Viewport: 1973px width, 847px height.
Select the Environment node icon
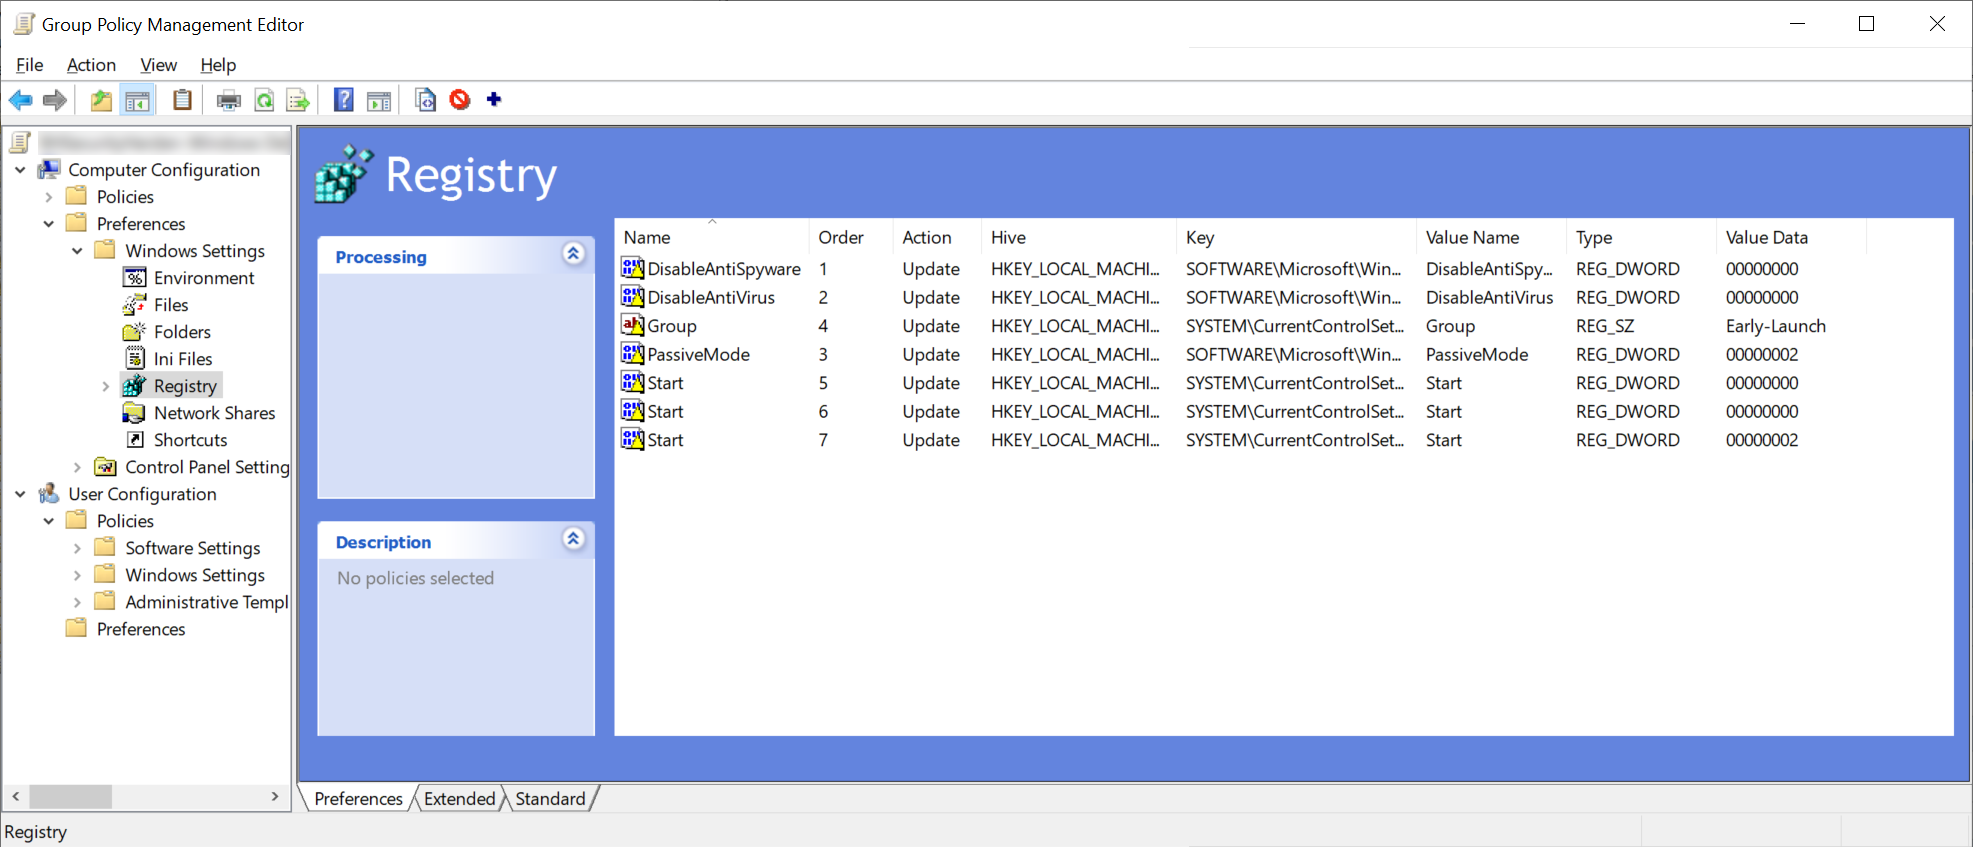[135, 277]
